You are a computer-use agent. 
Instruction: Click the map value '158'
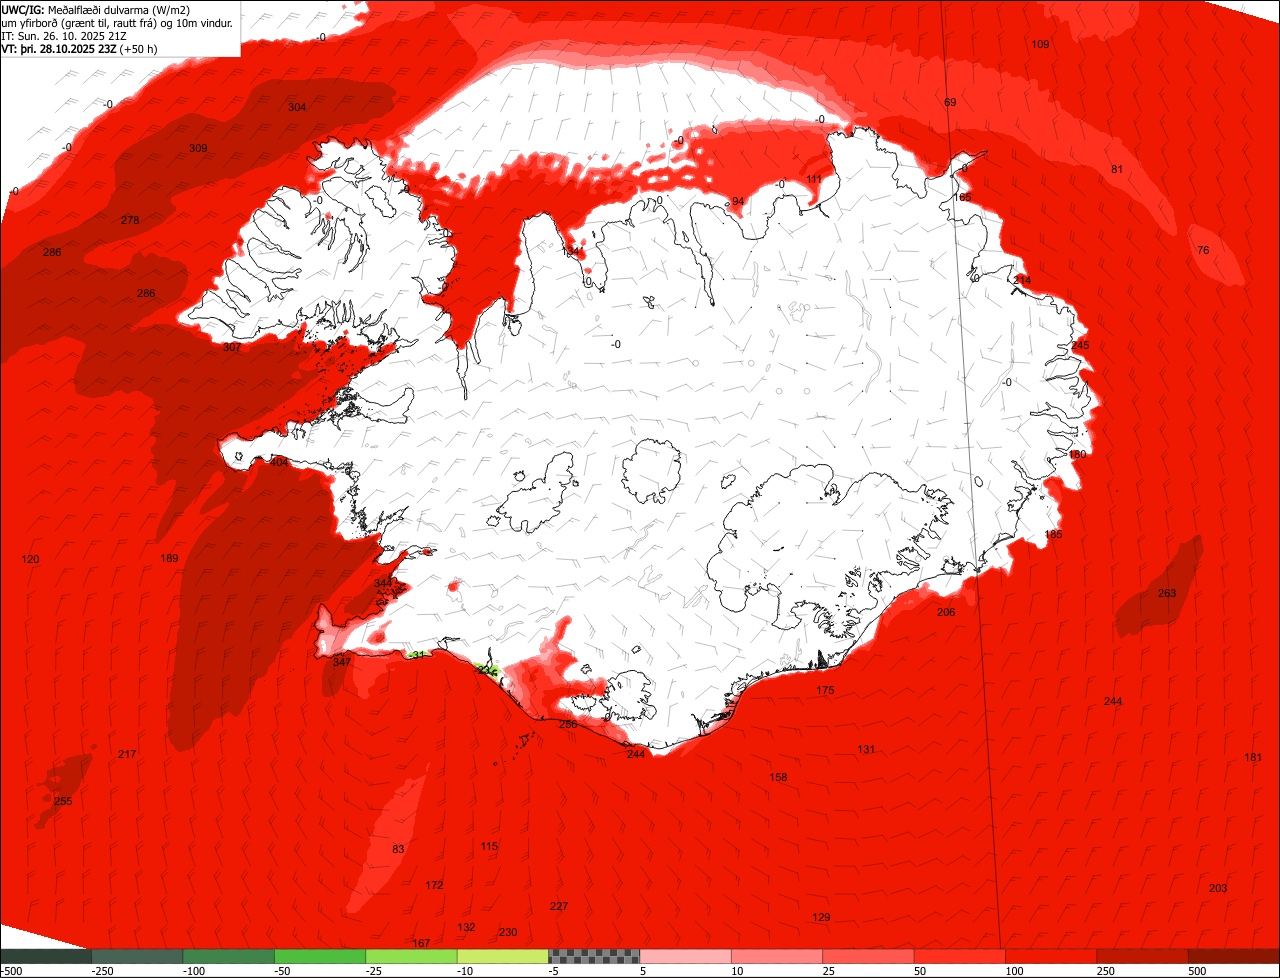point(778,777)
